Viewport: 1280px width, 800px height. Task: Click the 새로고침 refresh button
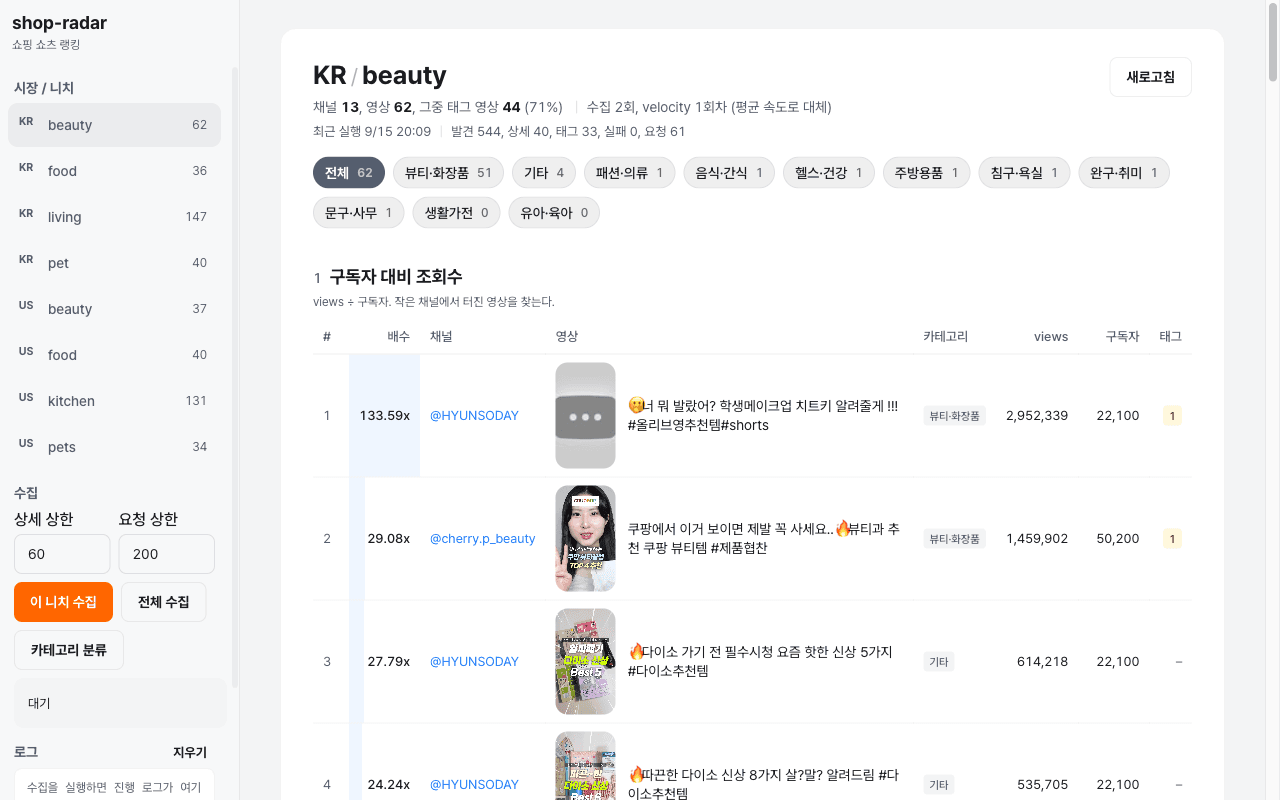(x=1150, y=77)
